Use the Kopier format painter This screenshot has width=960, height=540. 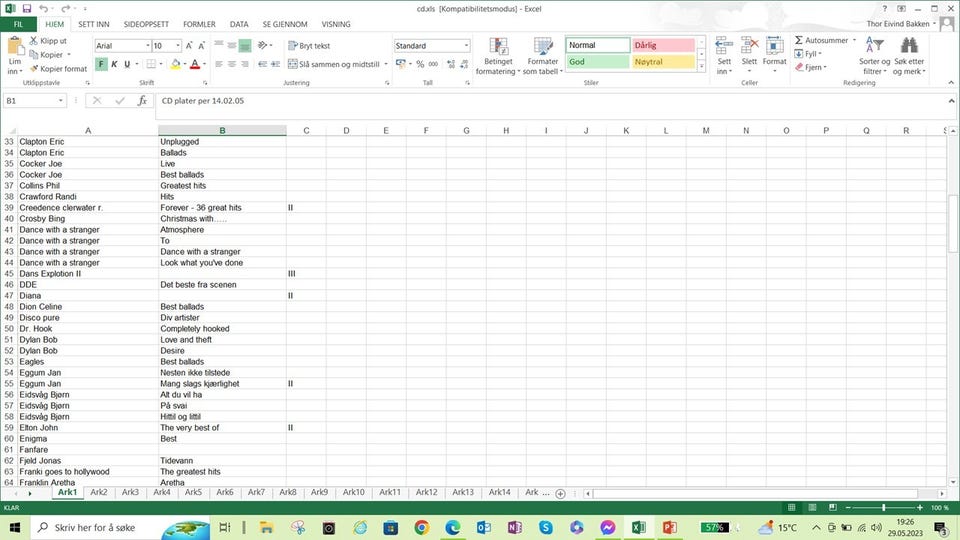(58, 69)
